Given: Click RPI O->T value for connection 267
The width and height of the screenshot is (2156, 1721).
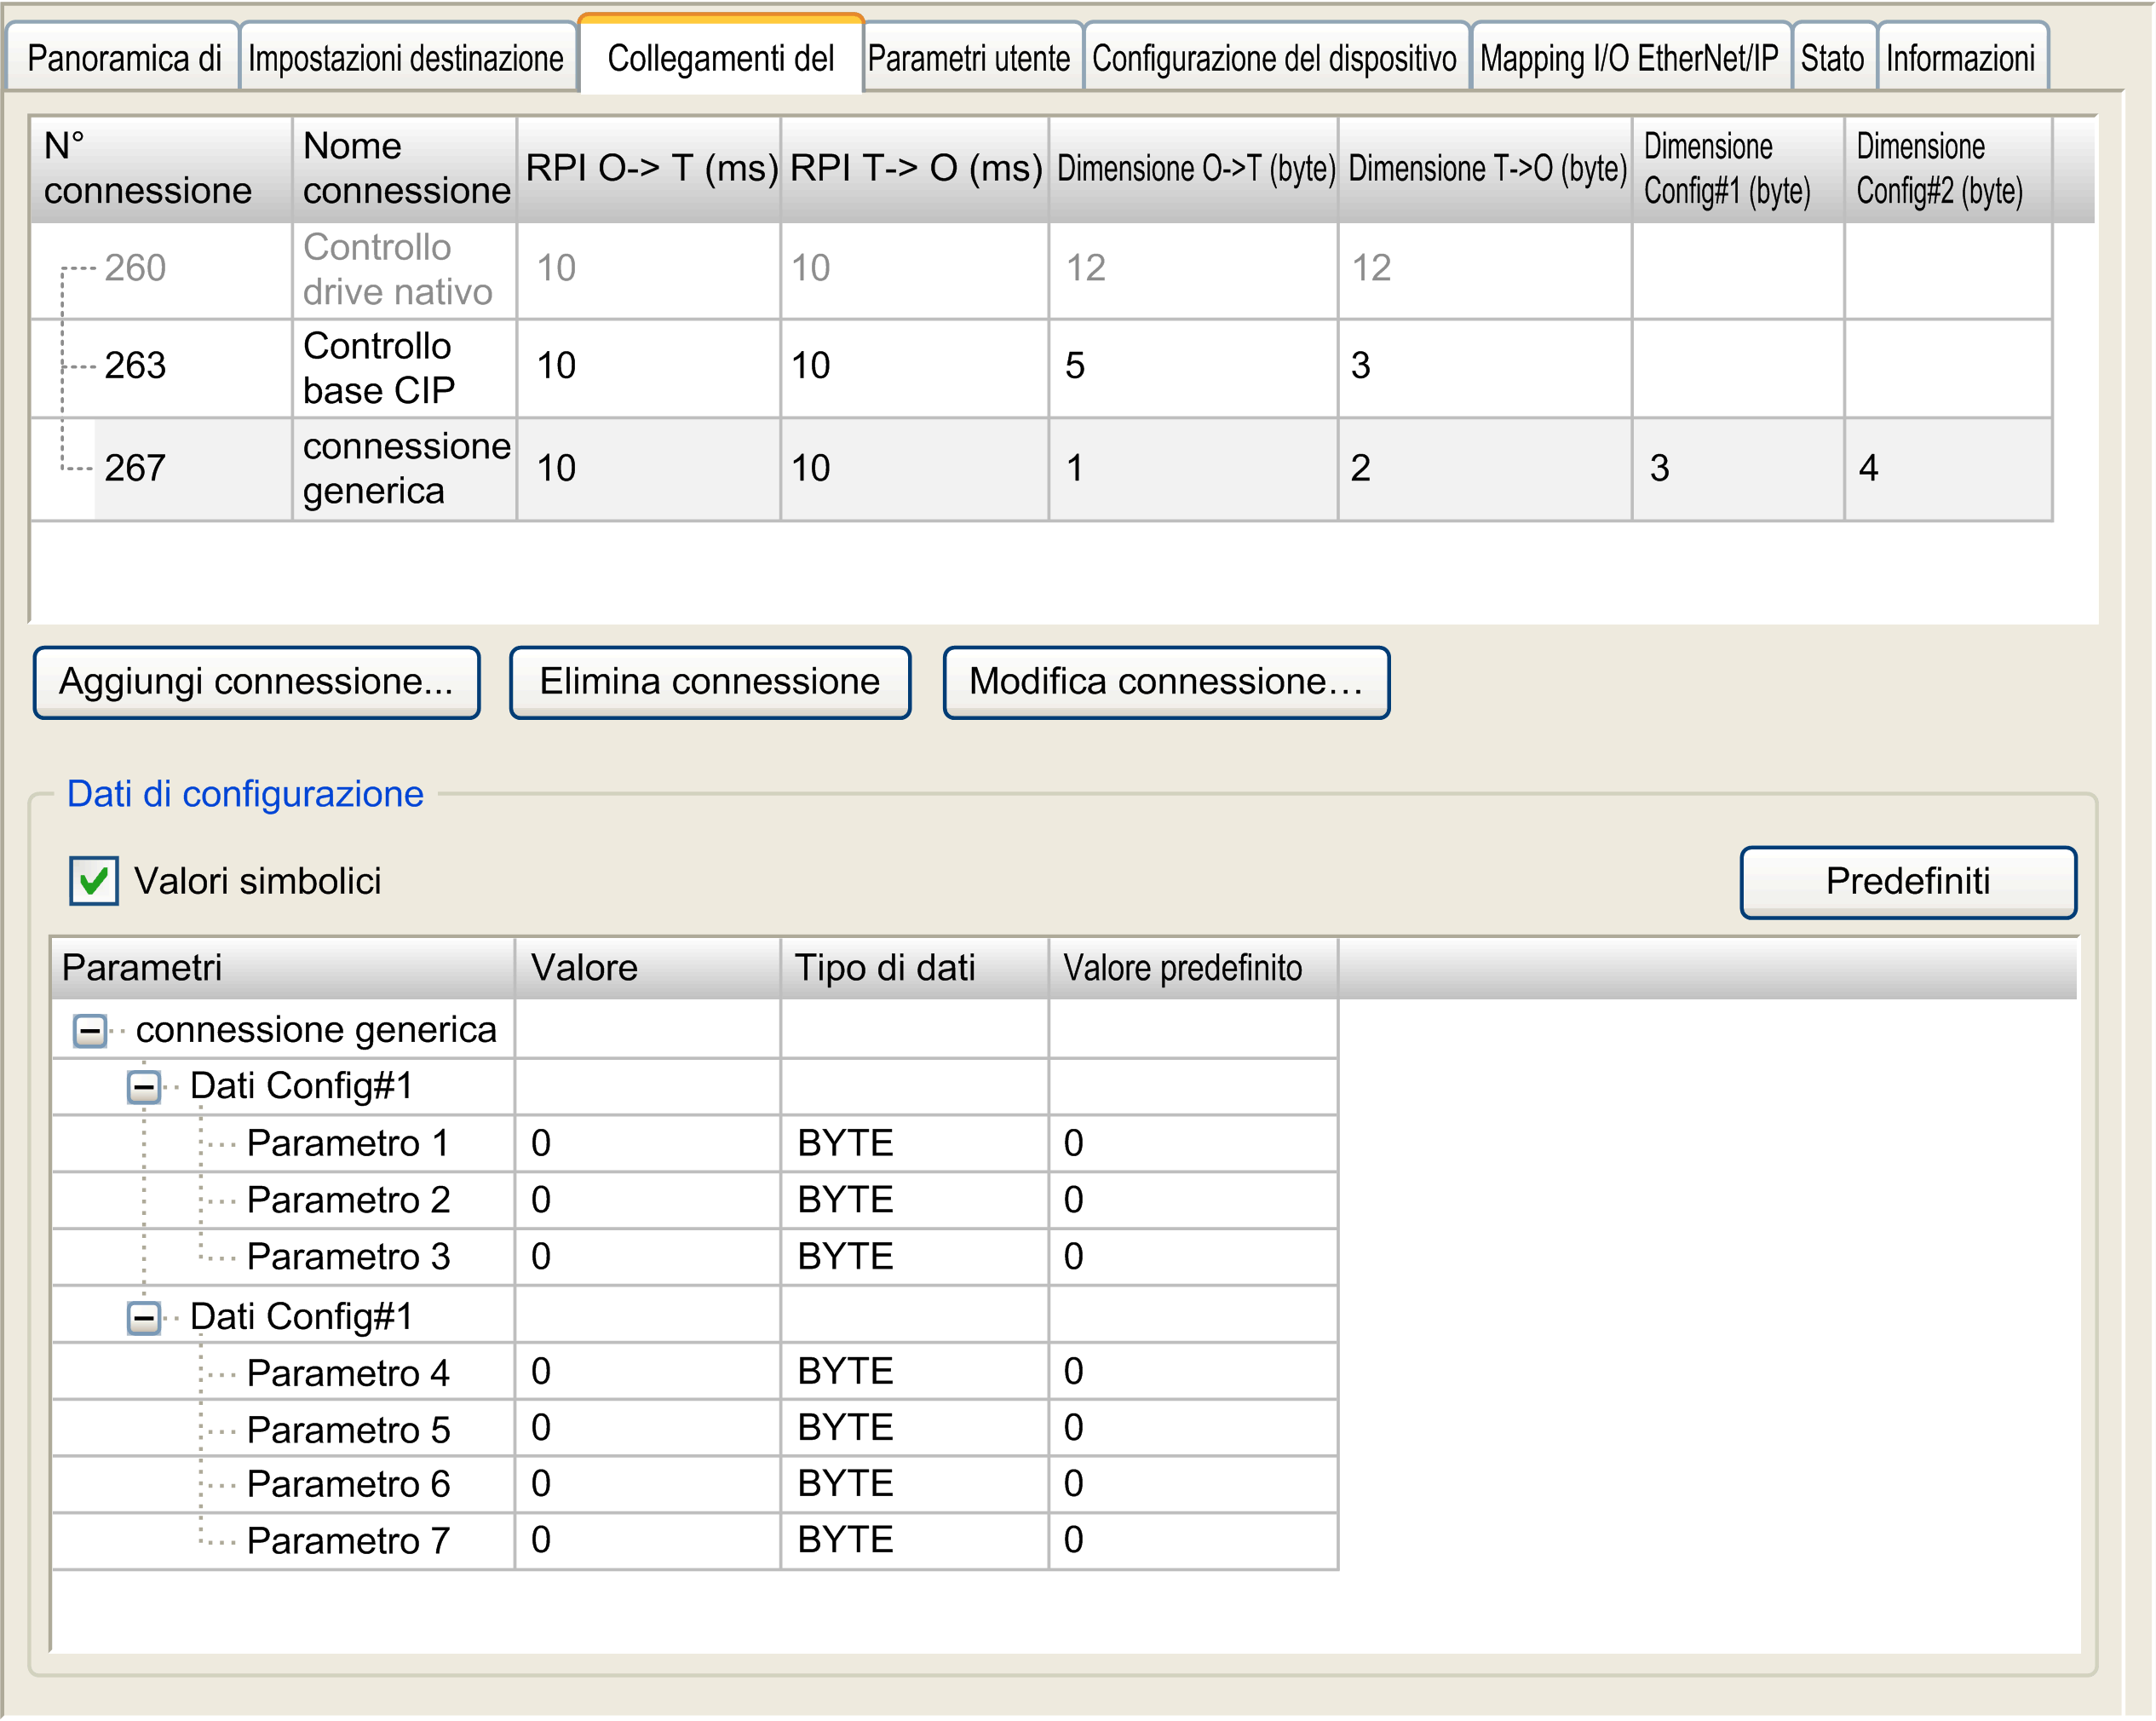Looking at the screenshot, I should (x=649, y=469).
